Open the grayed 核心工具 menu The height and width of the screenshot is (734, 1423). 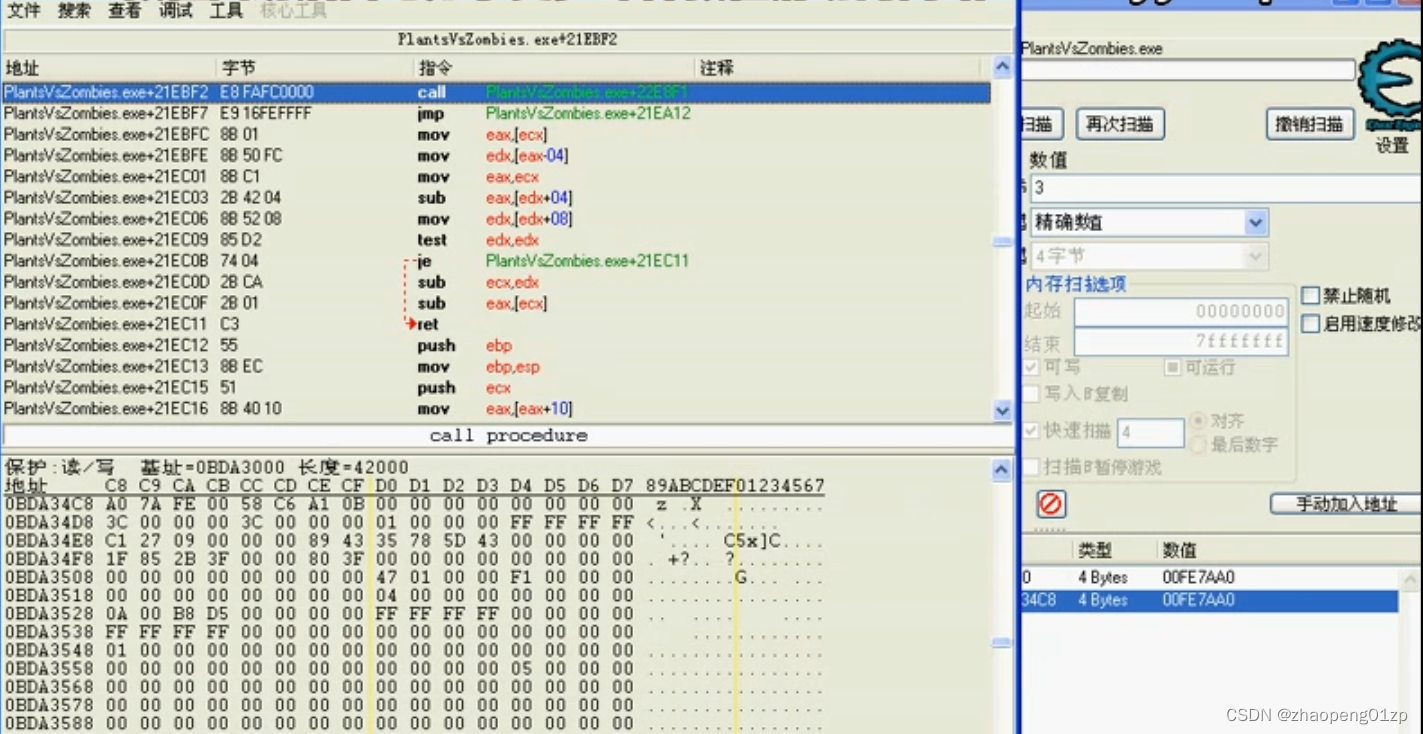pyautogui.click(x=293, y=10)
